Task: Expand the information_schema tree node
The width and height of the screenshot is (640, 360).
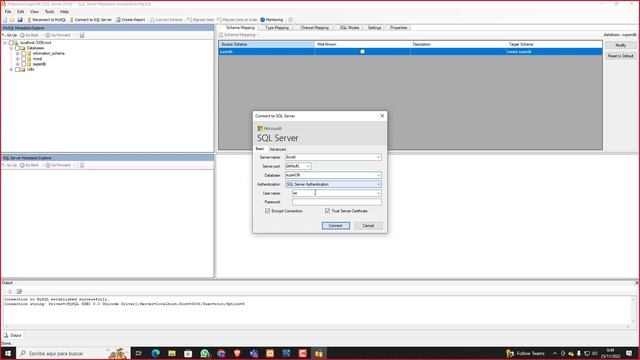Action: tap(18, 53)
